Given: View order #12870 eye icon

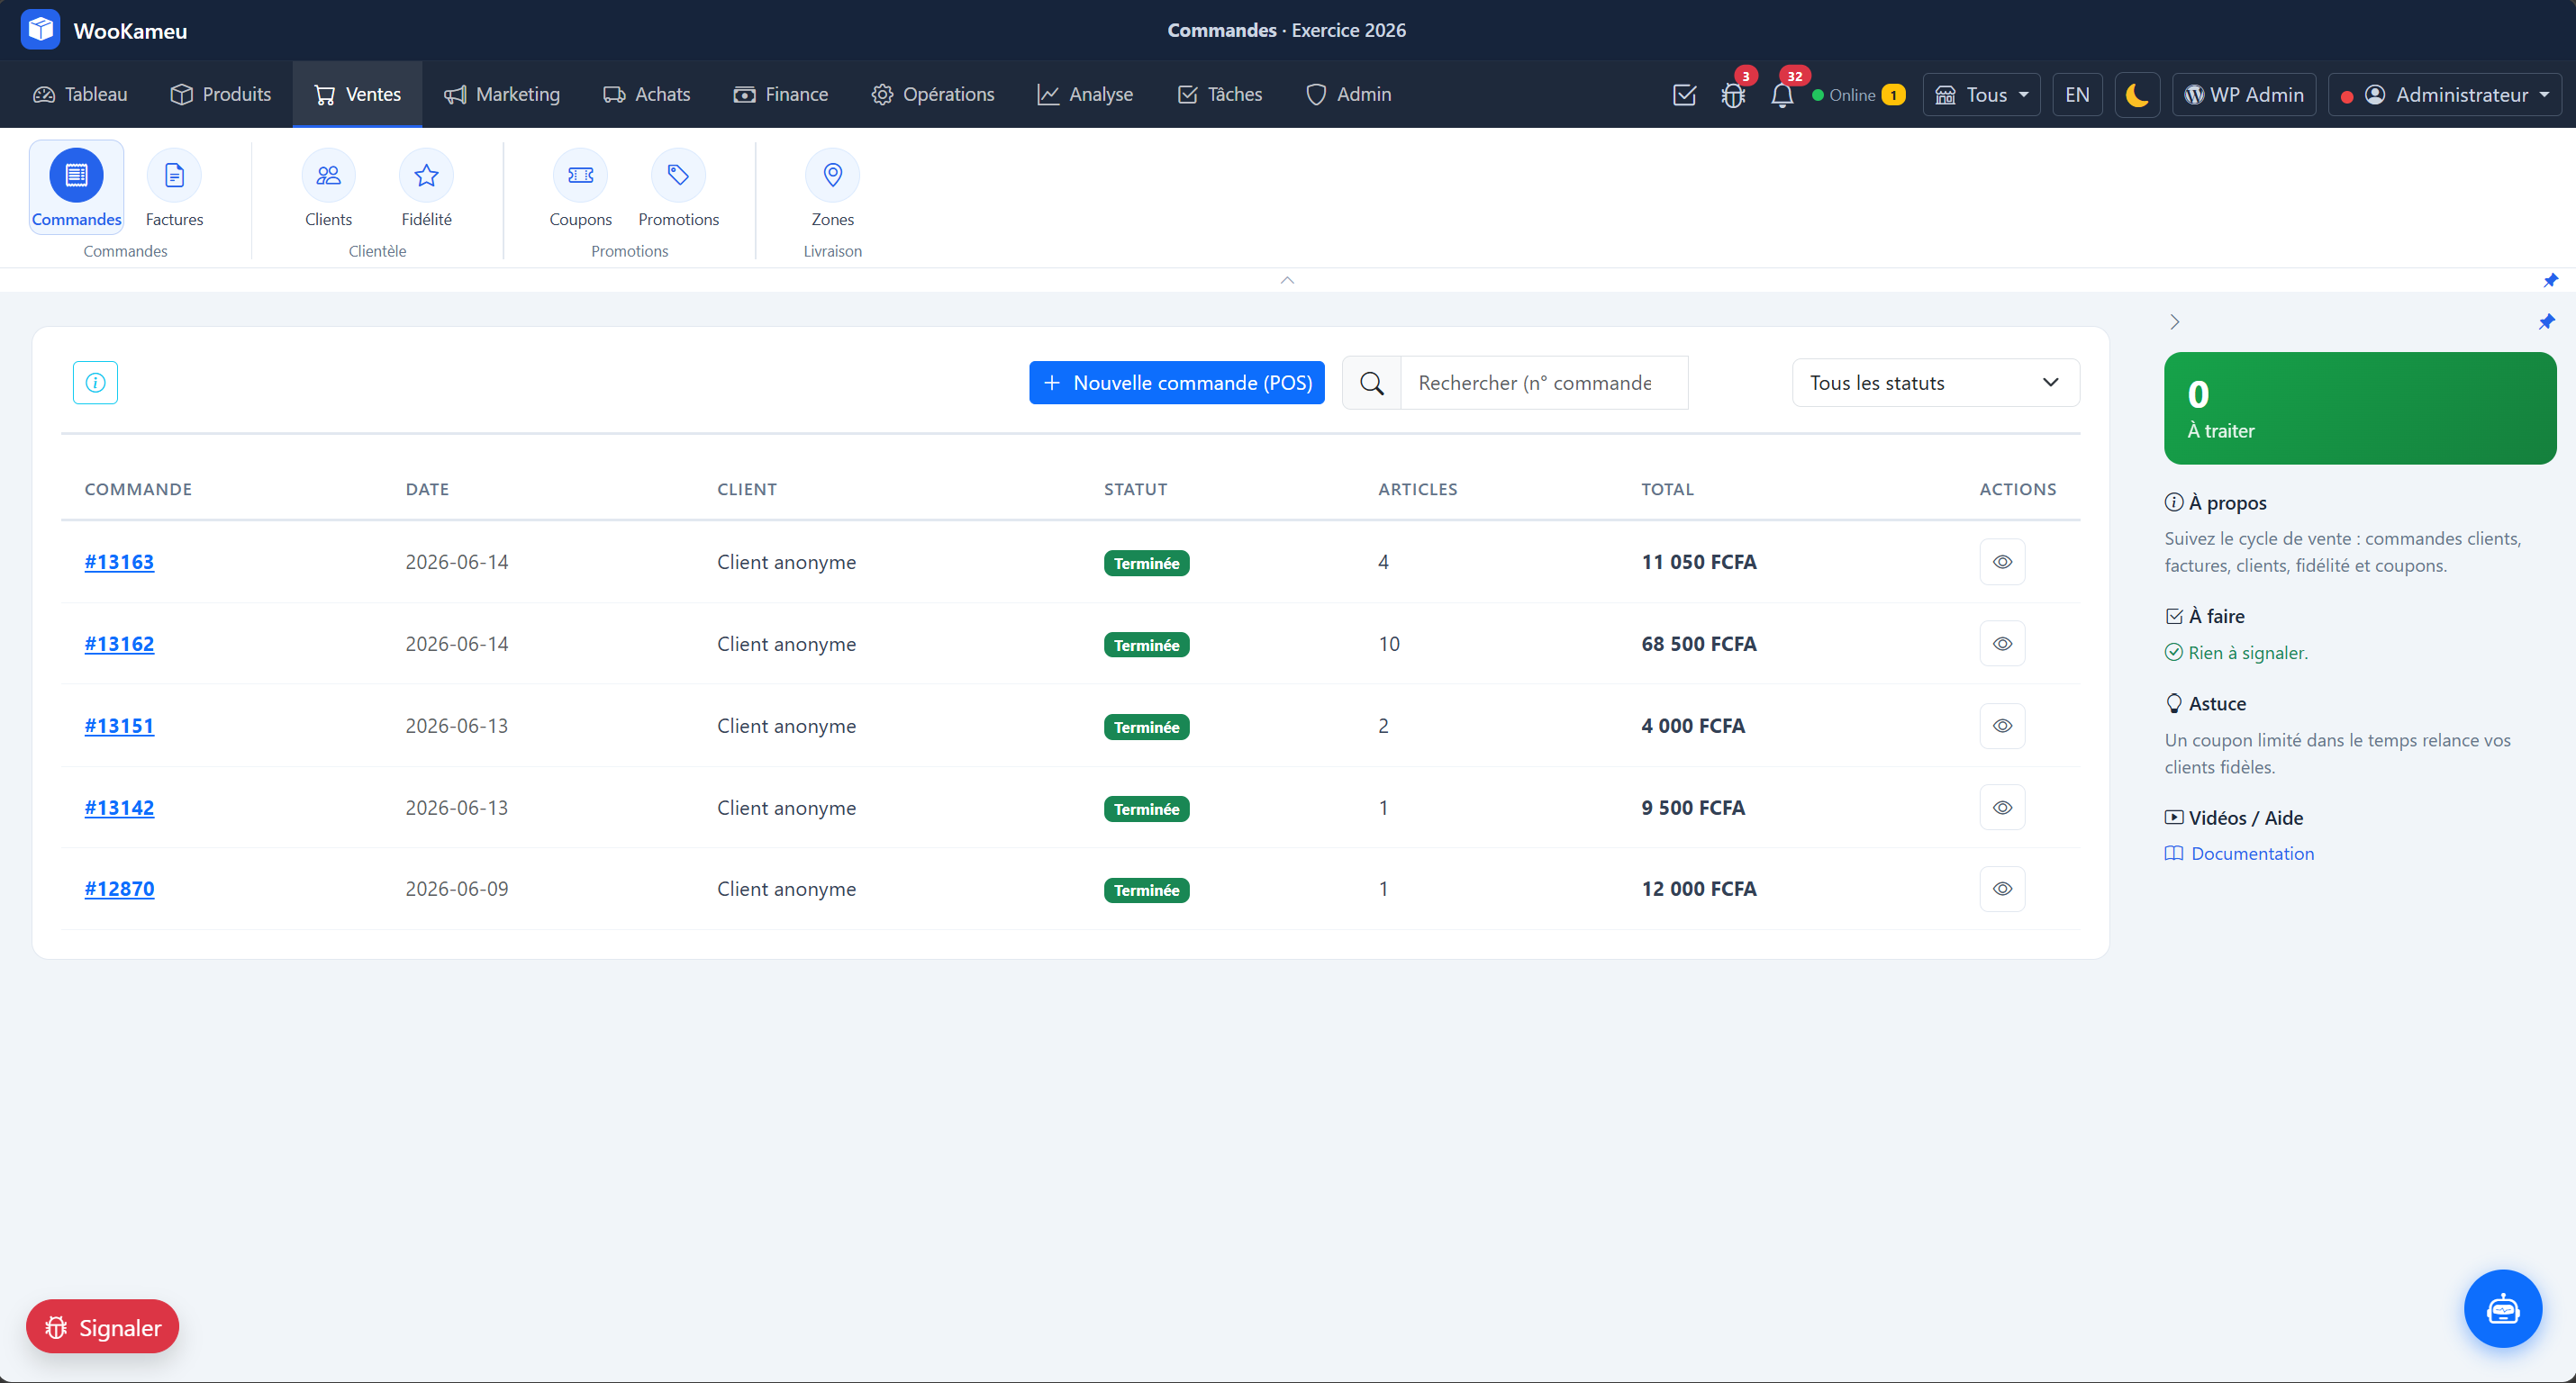Looking at the screenshot, I should point(2002,889).
